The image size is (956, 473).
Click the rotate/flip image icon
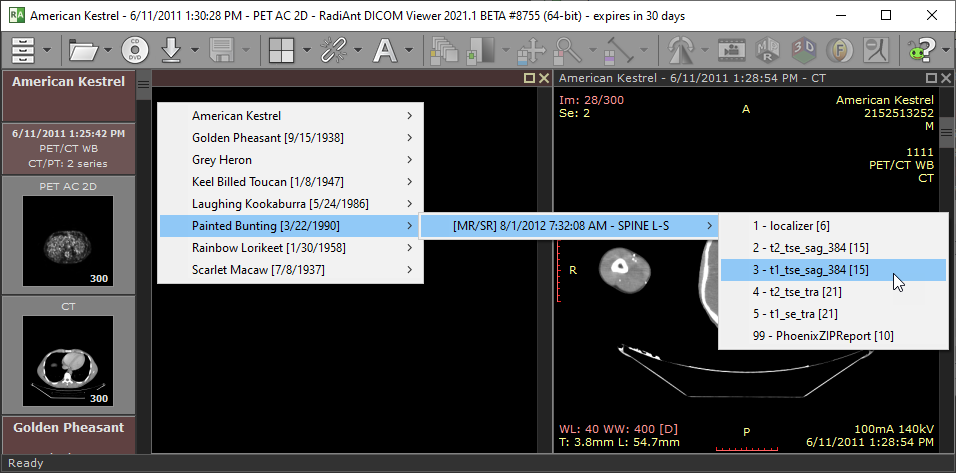pyautogui.click(x=682, y=50)
